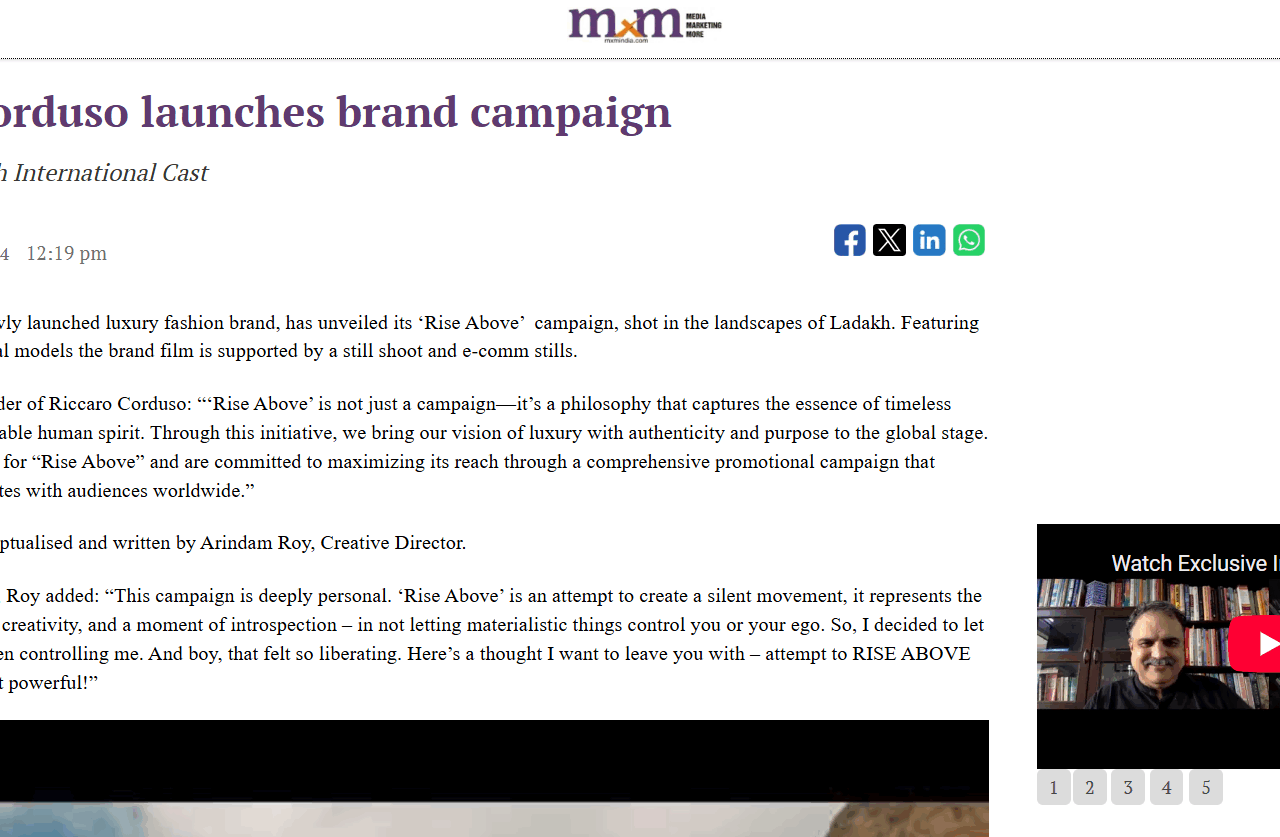
Task: Share article via LinkedIn icon
Action: click(929, 240)
